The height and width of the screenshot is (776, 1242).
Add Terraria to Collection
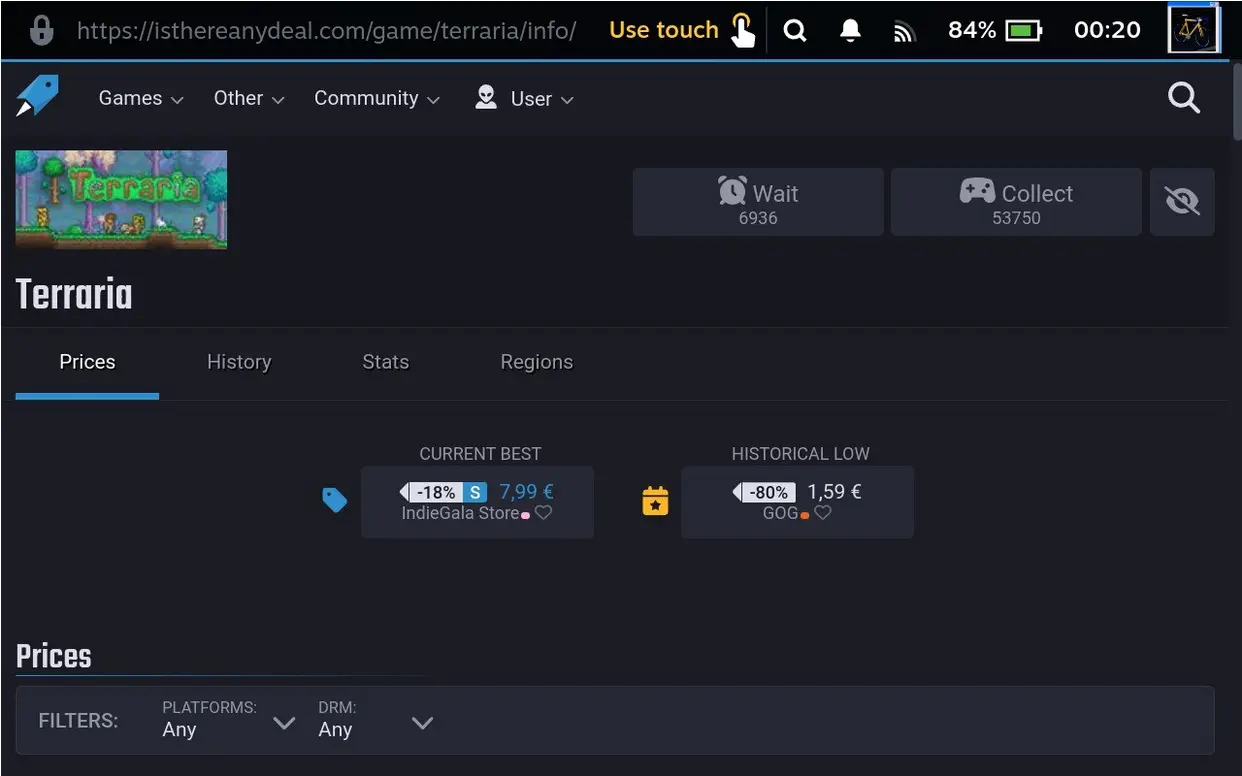pos(1016,202)
